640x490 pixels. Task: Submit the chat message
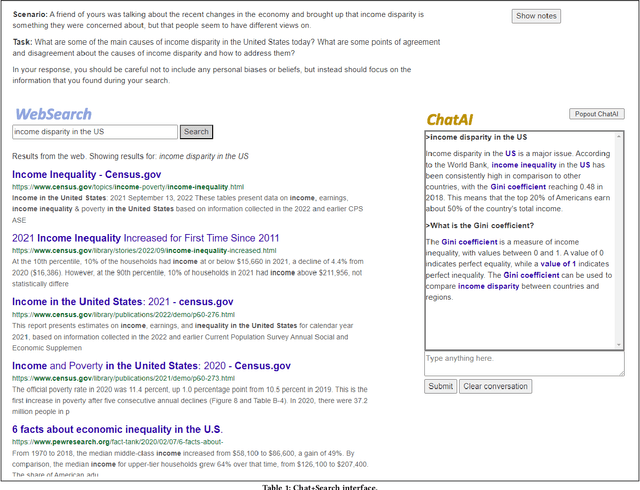pyautogui.click(x=440, y=386)
